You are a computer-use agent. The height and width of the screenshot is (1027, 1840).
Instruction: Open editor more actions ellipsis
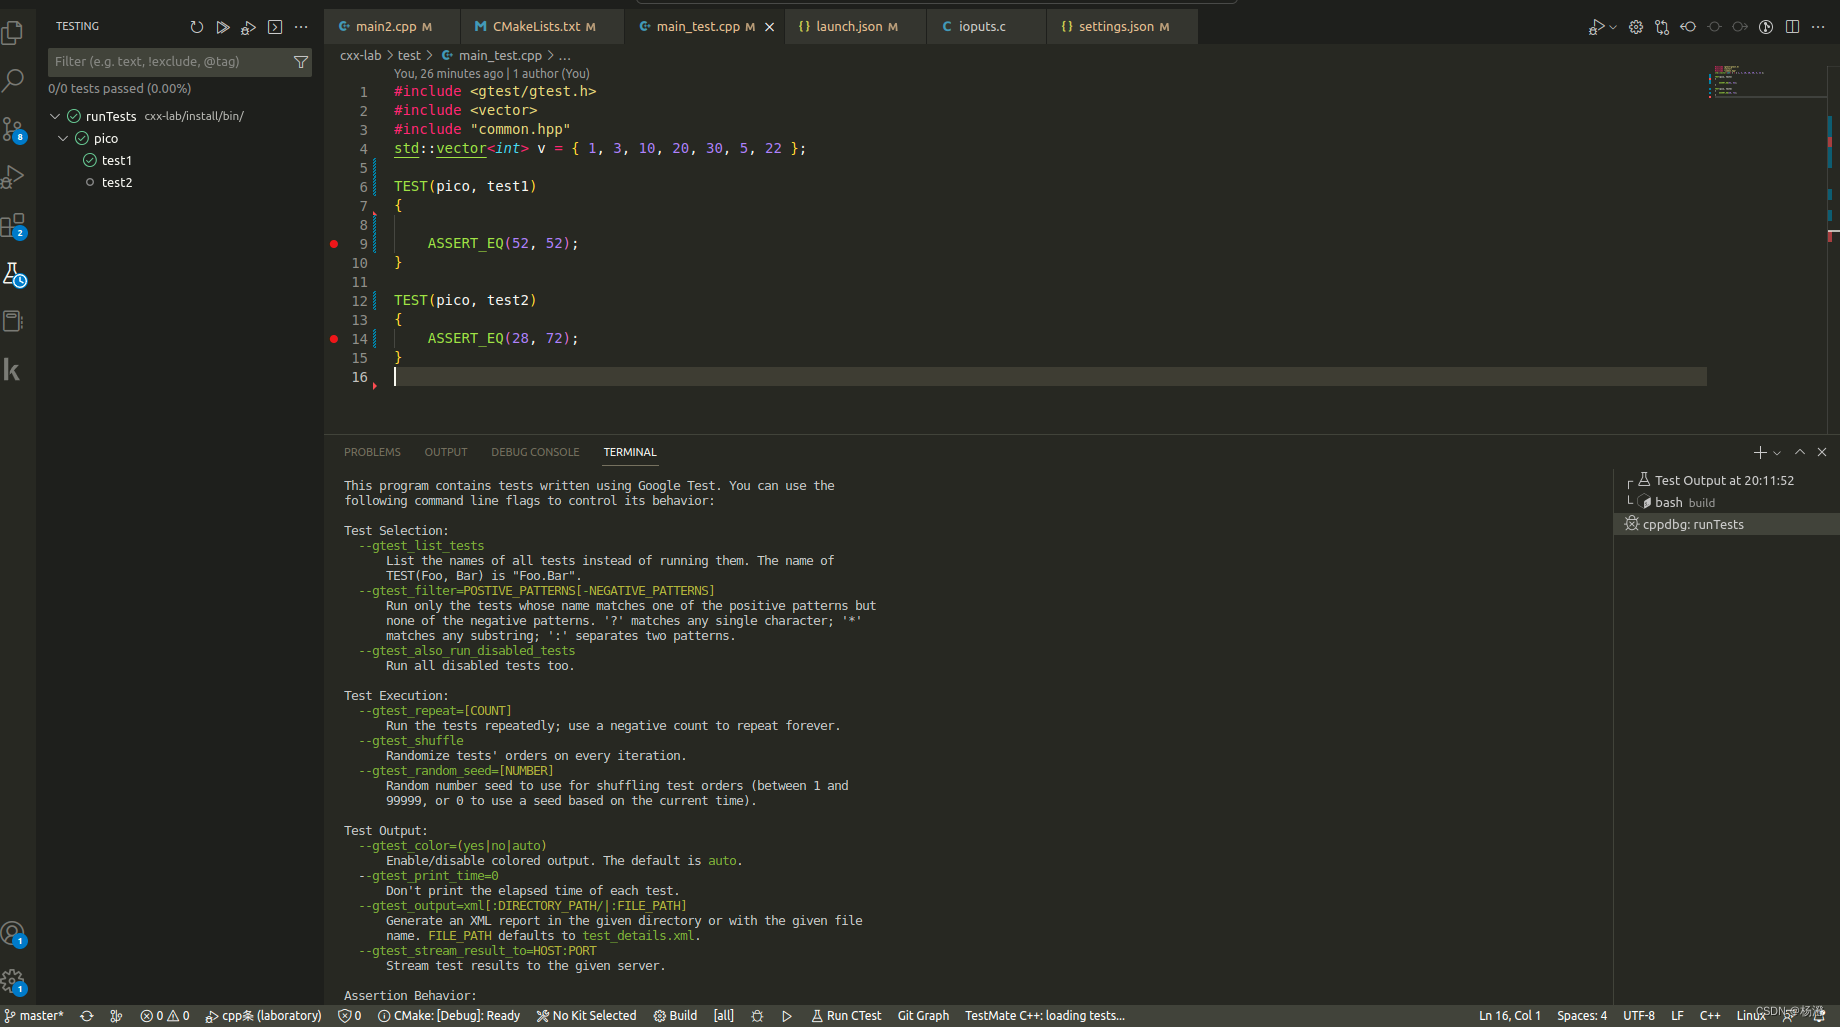[x=1818, y=27]
